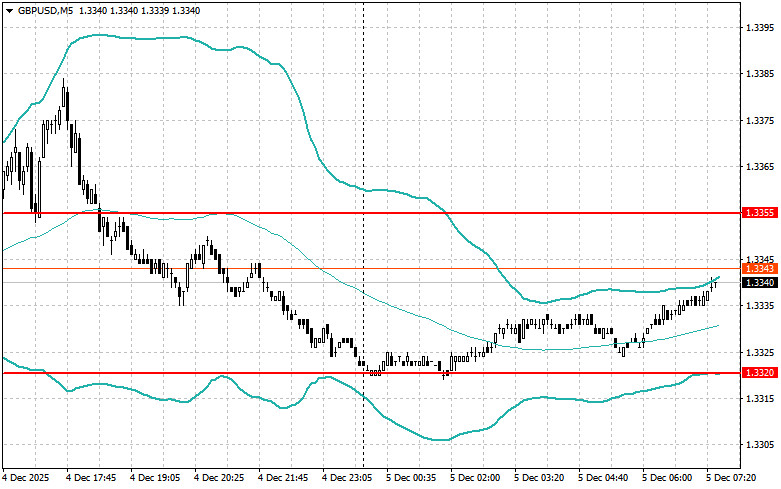This screenshot has height=489, width=781.
Task: Click the 1.3305 price scale value
Action: coord(760,445)
